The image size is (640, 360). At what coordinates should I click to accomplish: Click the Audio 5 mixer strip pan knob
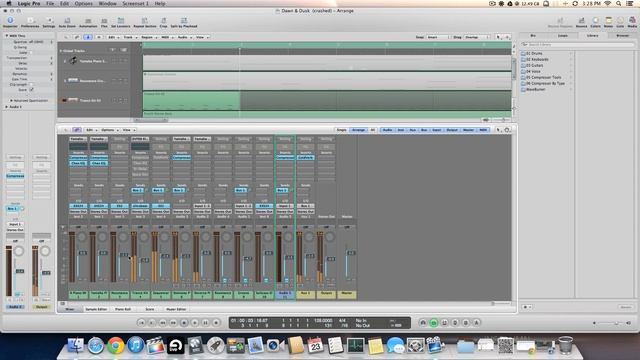[x=289, y=237]
